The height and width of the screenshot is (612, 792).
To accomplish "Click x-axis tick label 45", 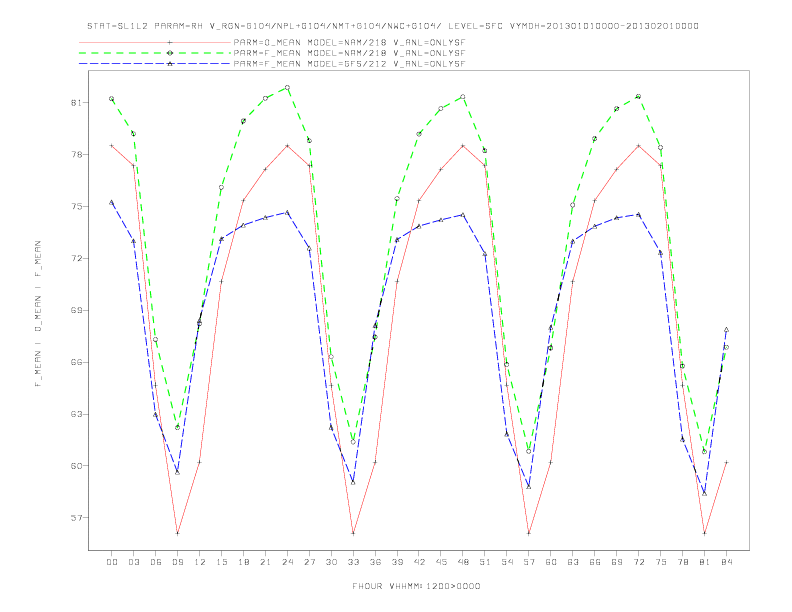I will 441,562.
